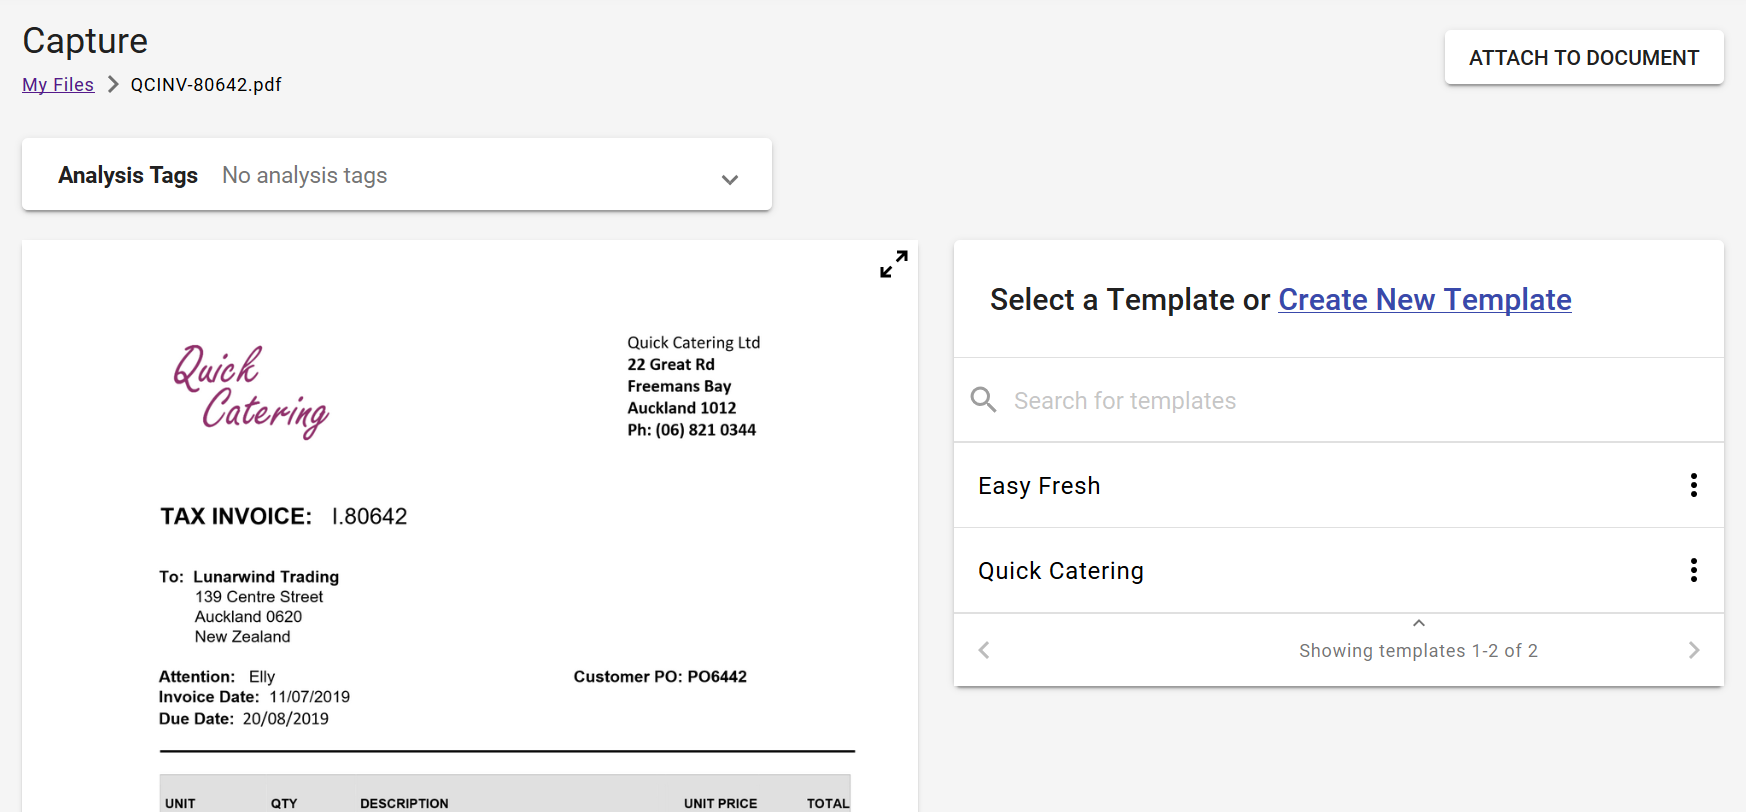Click the Showing templates 1-2 of 2 label
This screenshot has width=1746, height=812.
click(x=1418, y=650)
